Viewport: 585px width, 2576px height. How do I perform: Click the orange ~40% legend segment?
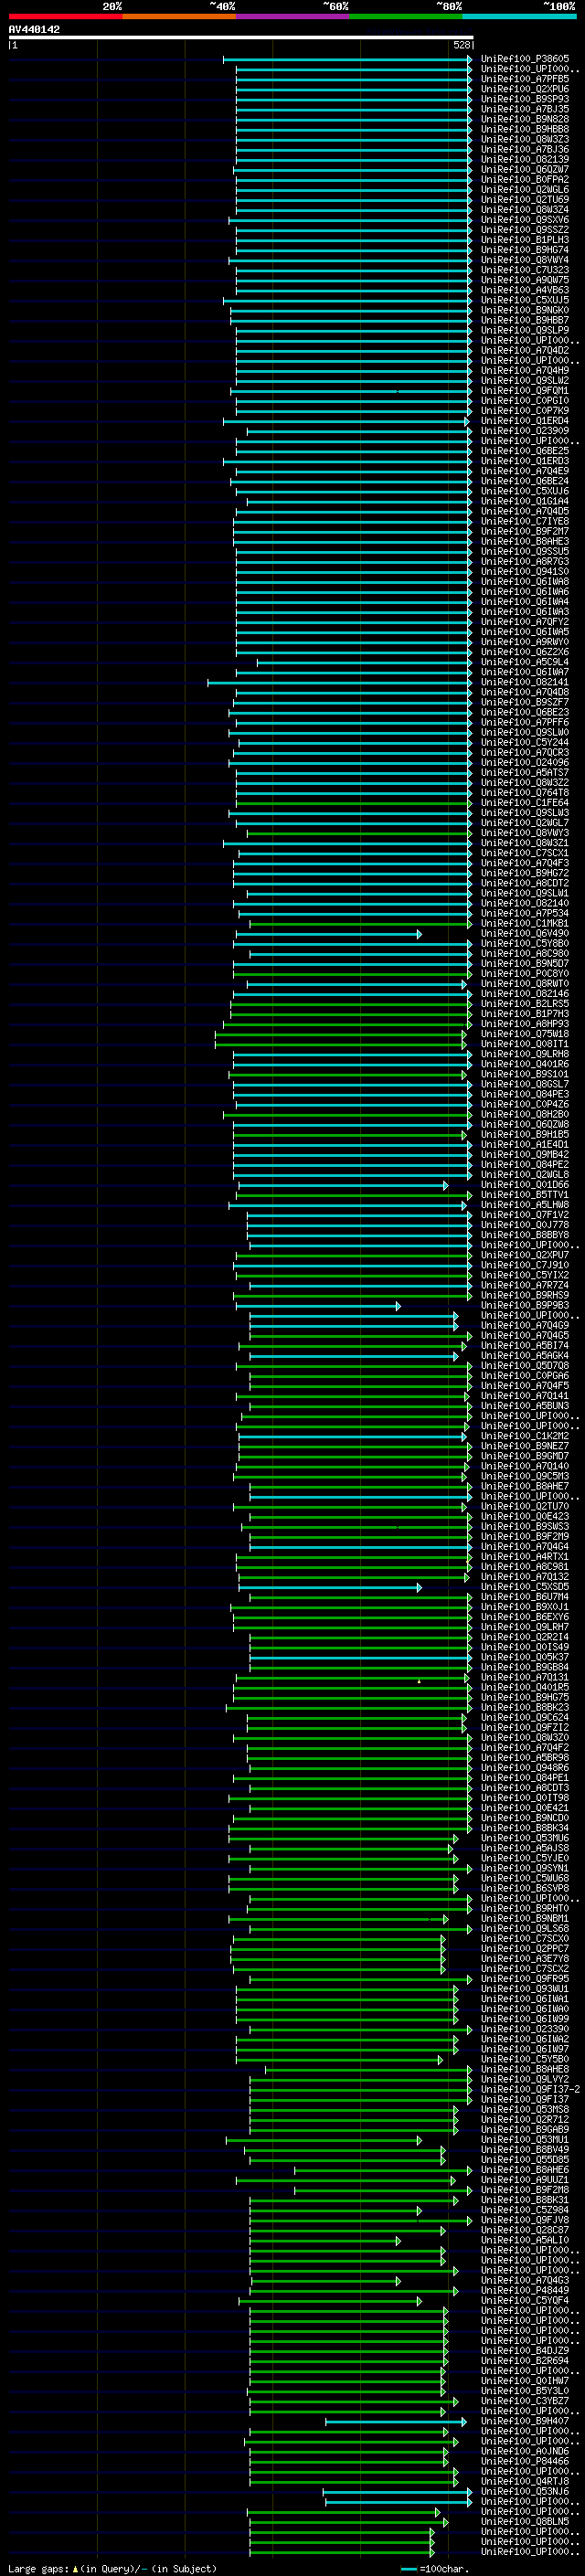(x=179, y=16)
